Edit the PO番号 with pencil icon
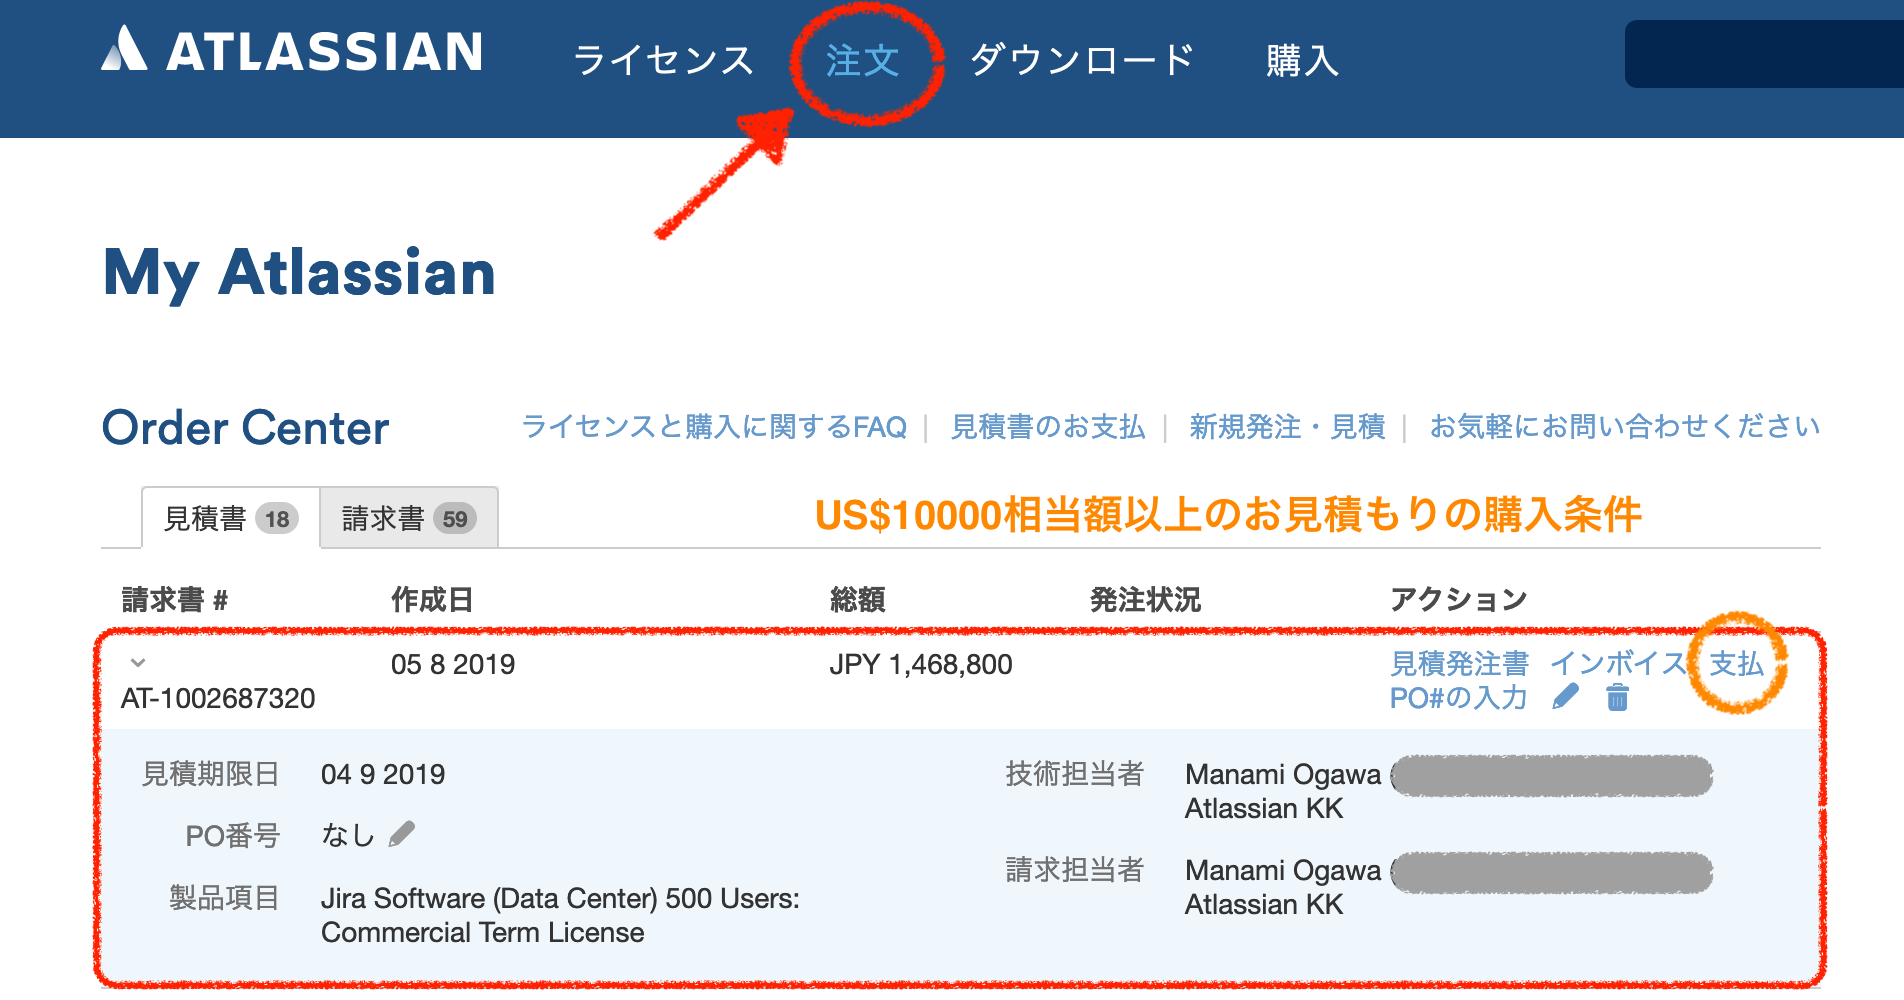 (x=402, y=834)
